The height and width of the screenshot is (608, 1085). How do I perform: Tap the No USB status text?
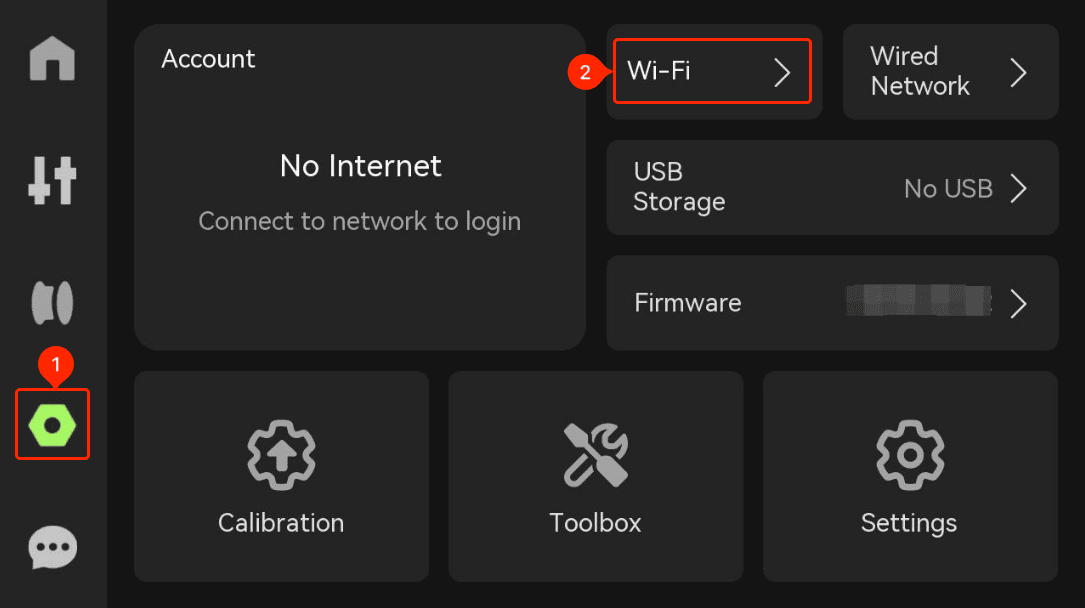click(x=949, y=188)
